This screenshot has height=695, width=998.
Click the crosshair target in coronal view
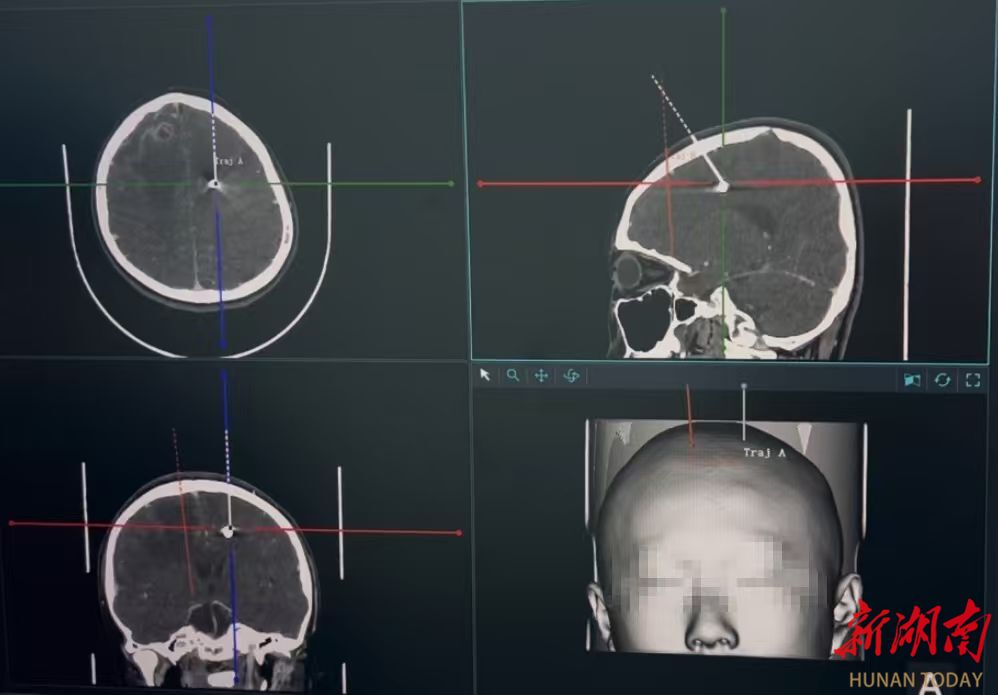228,531
